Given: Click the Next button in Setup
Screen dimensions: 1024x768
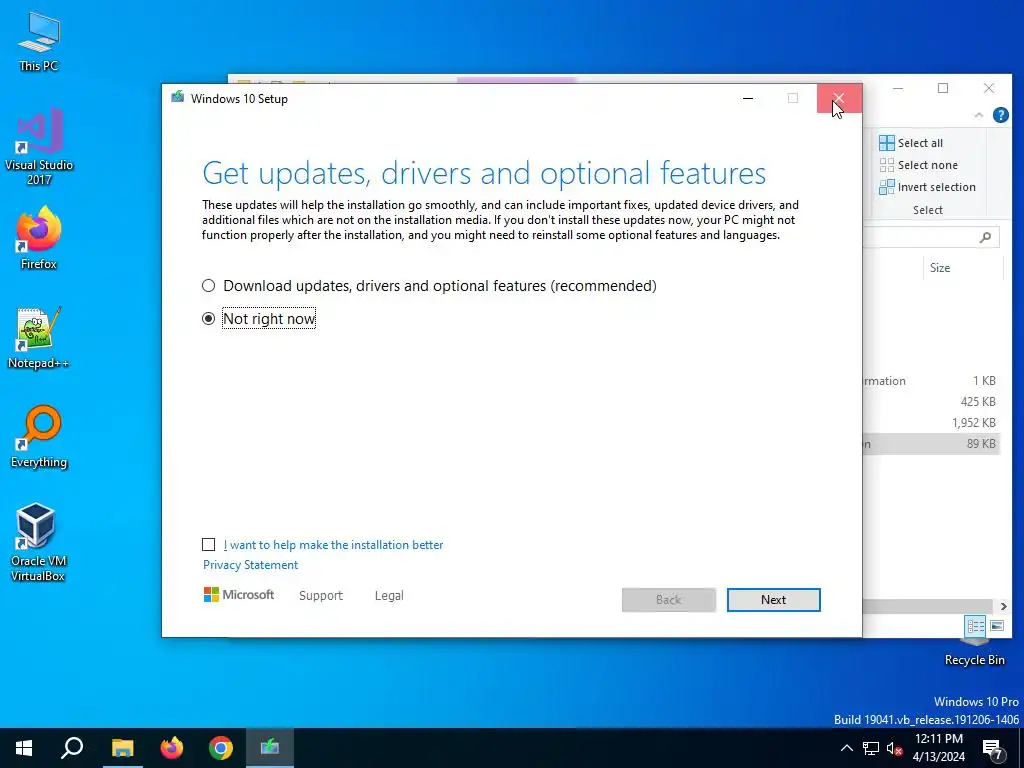Looking at the screenshot, I should [773, 600].
